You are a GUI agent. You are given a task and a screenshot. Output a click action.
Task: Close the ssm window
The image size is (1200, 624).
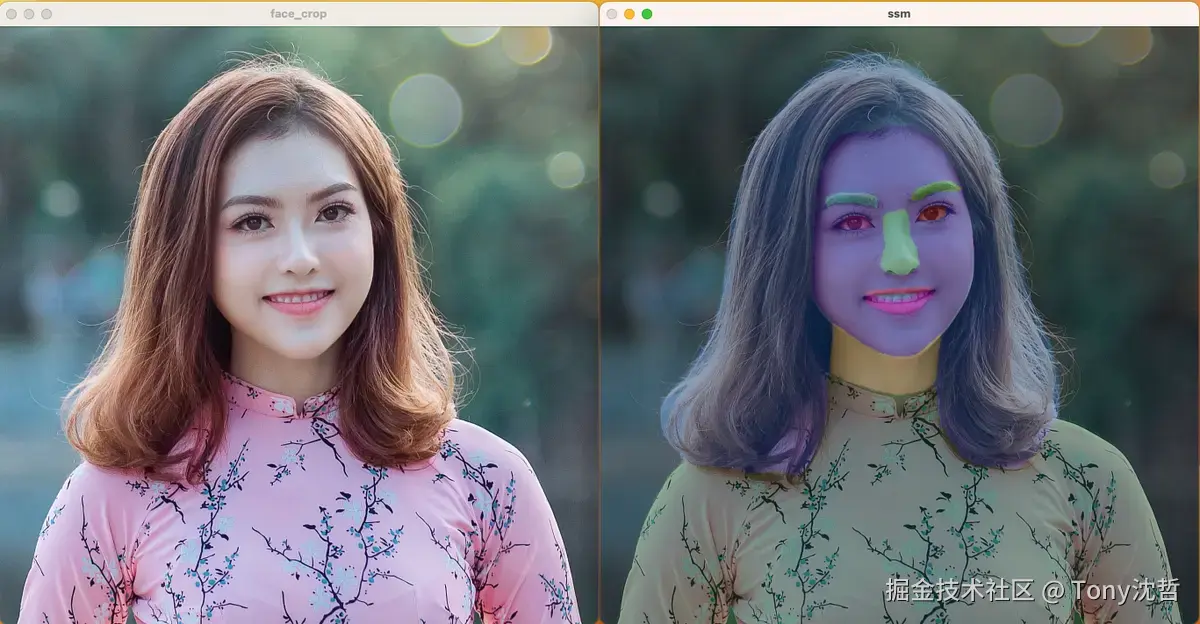click(613, 14)
